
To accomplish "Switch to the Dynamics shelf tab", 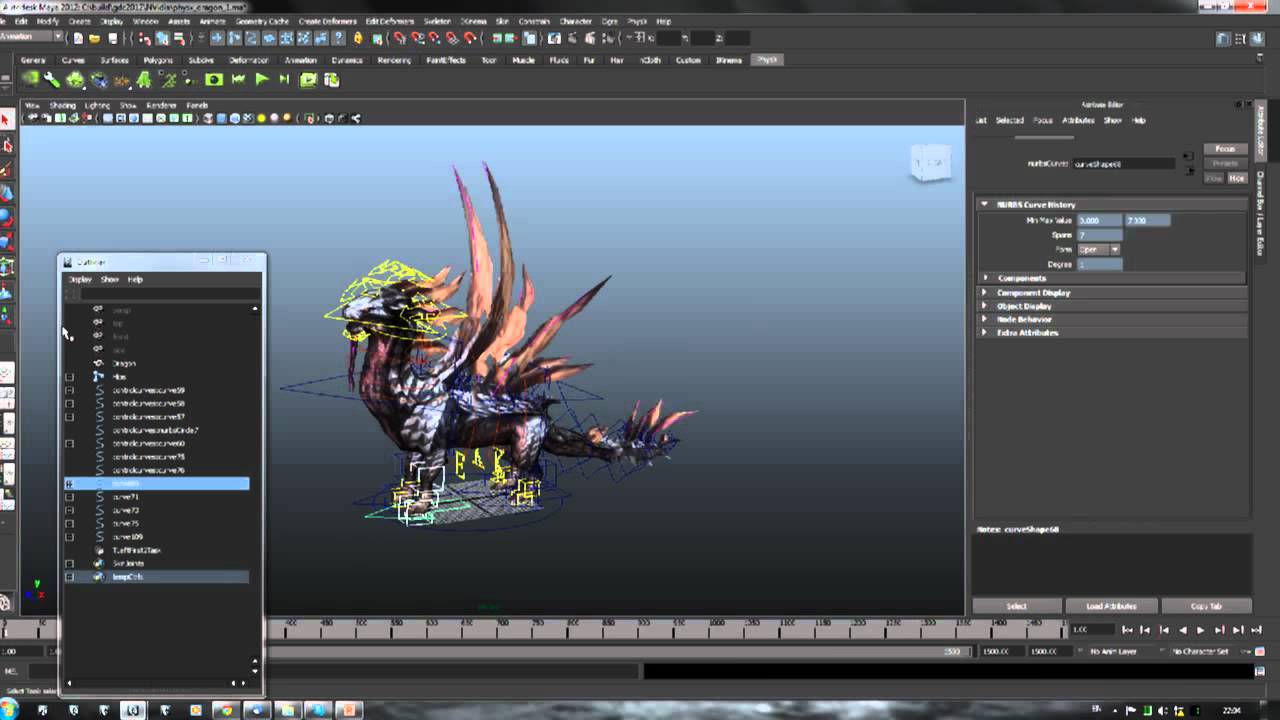I will tap(347, 60).
